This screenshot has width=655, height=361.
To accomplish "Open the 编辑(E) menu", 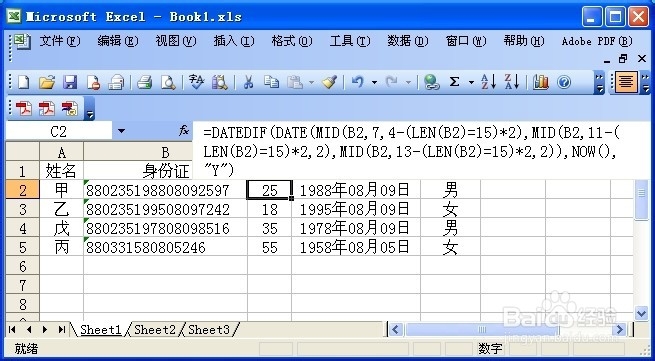I will click(118, 41).
